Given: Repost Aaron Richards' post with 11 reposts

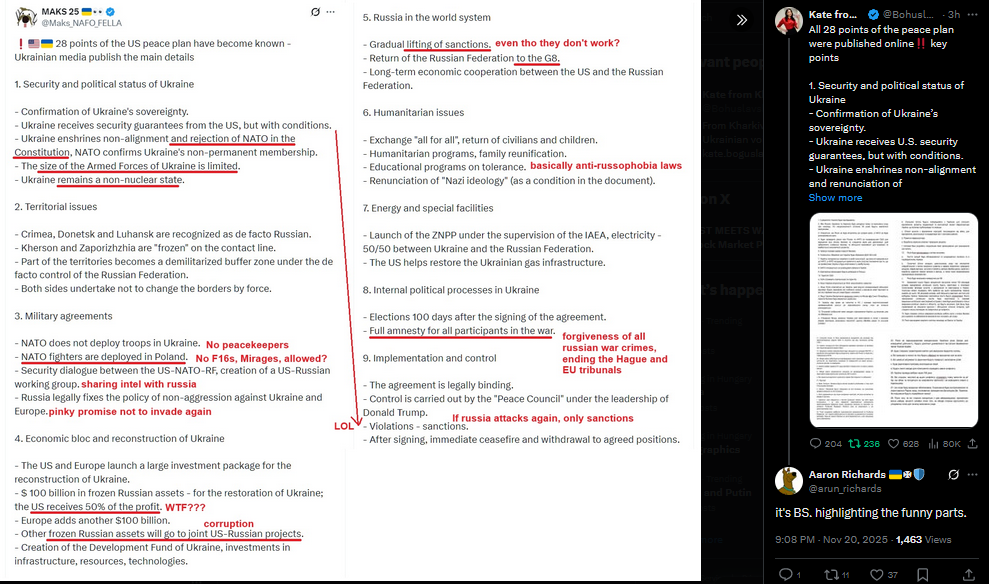Looking at the screenshot, I should [837, 575].
